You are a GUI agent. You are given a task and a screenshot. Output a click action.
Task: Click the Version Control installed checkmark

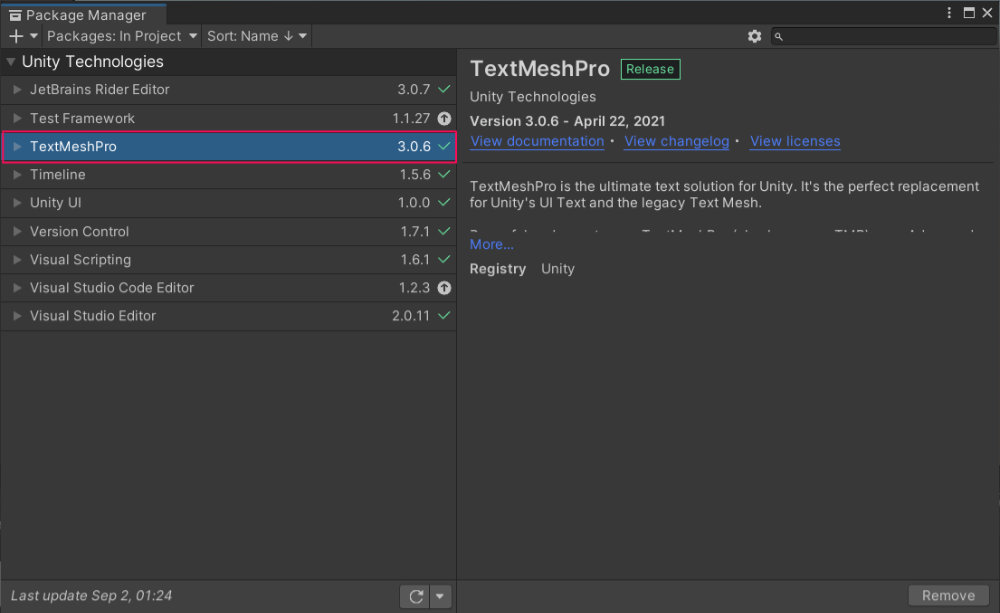coord(445,231)
